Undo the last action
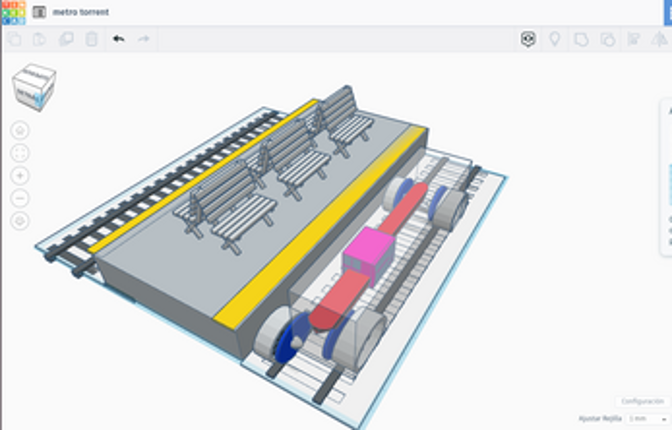Viewport: 672px width, 430px height. click(119, 39)
